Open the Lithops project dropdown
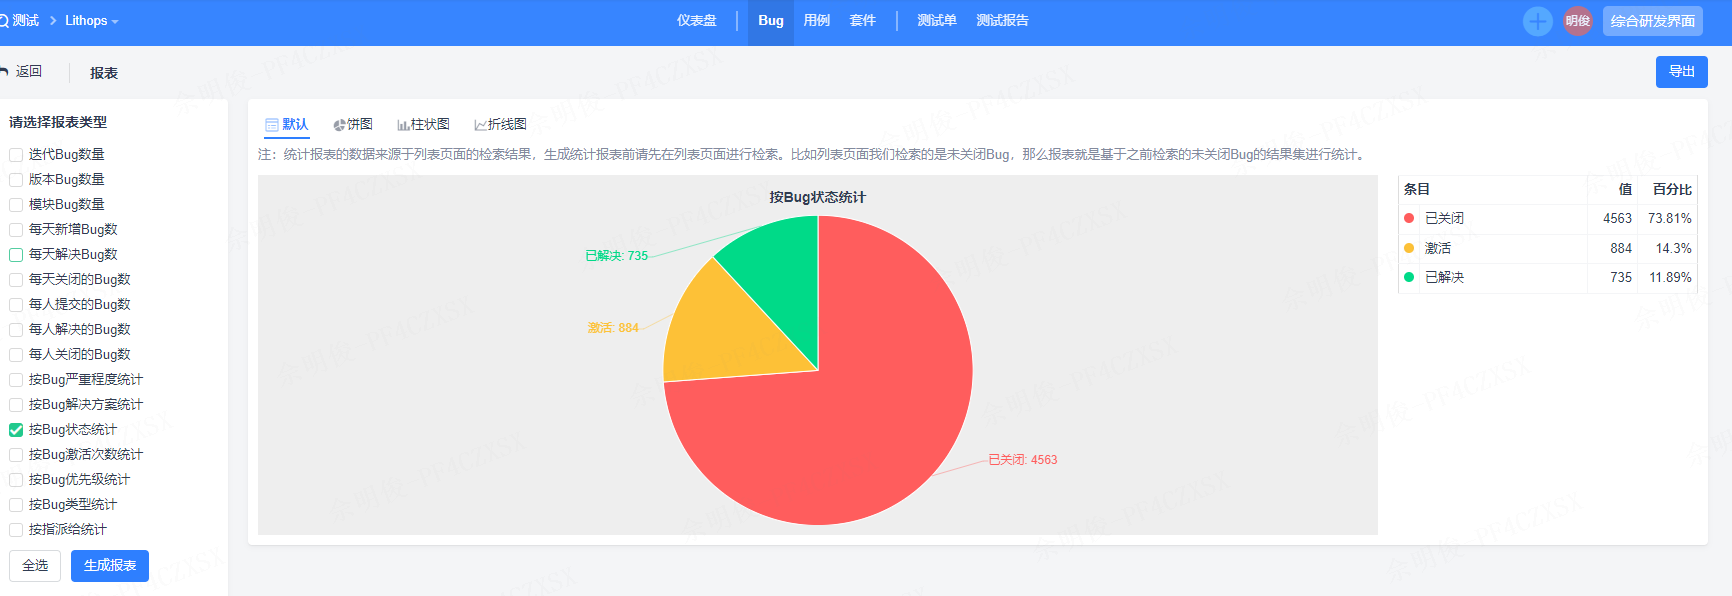 [91, 21]
